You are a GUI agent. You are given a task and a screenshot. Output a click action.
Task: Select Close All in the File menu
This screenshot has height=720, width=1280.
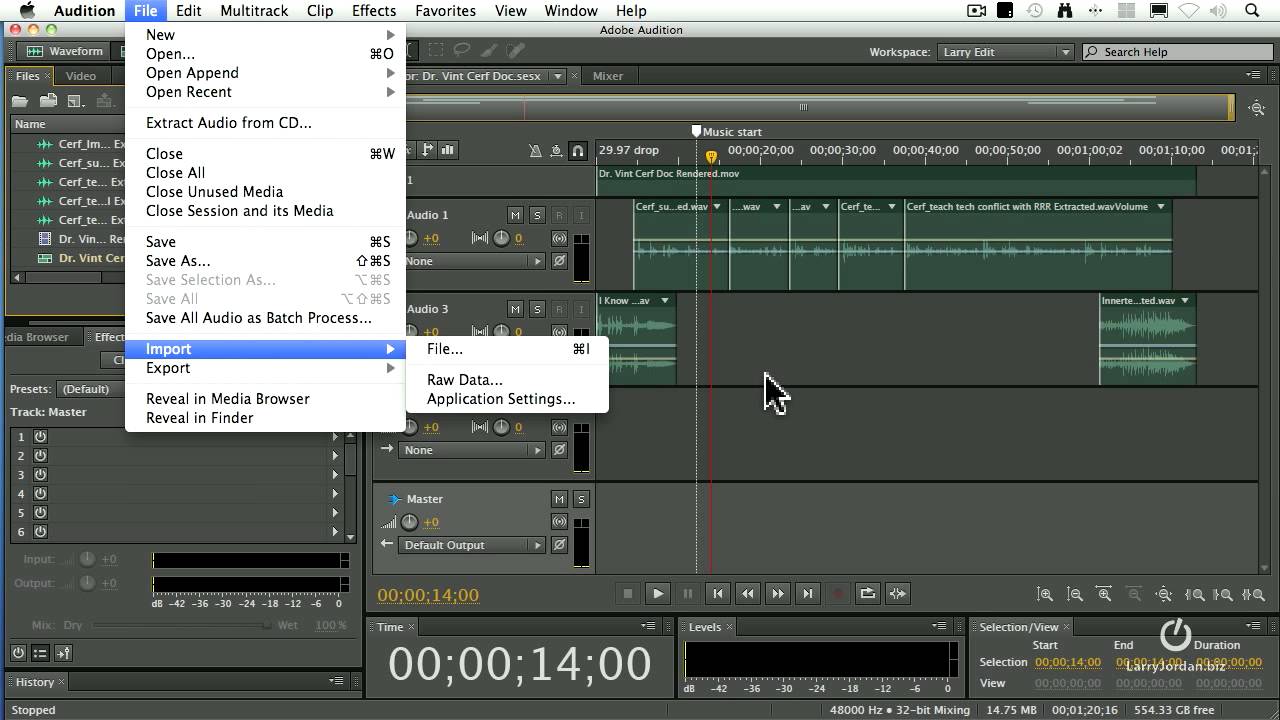click(265, 173)
